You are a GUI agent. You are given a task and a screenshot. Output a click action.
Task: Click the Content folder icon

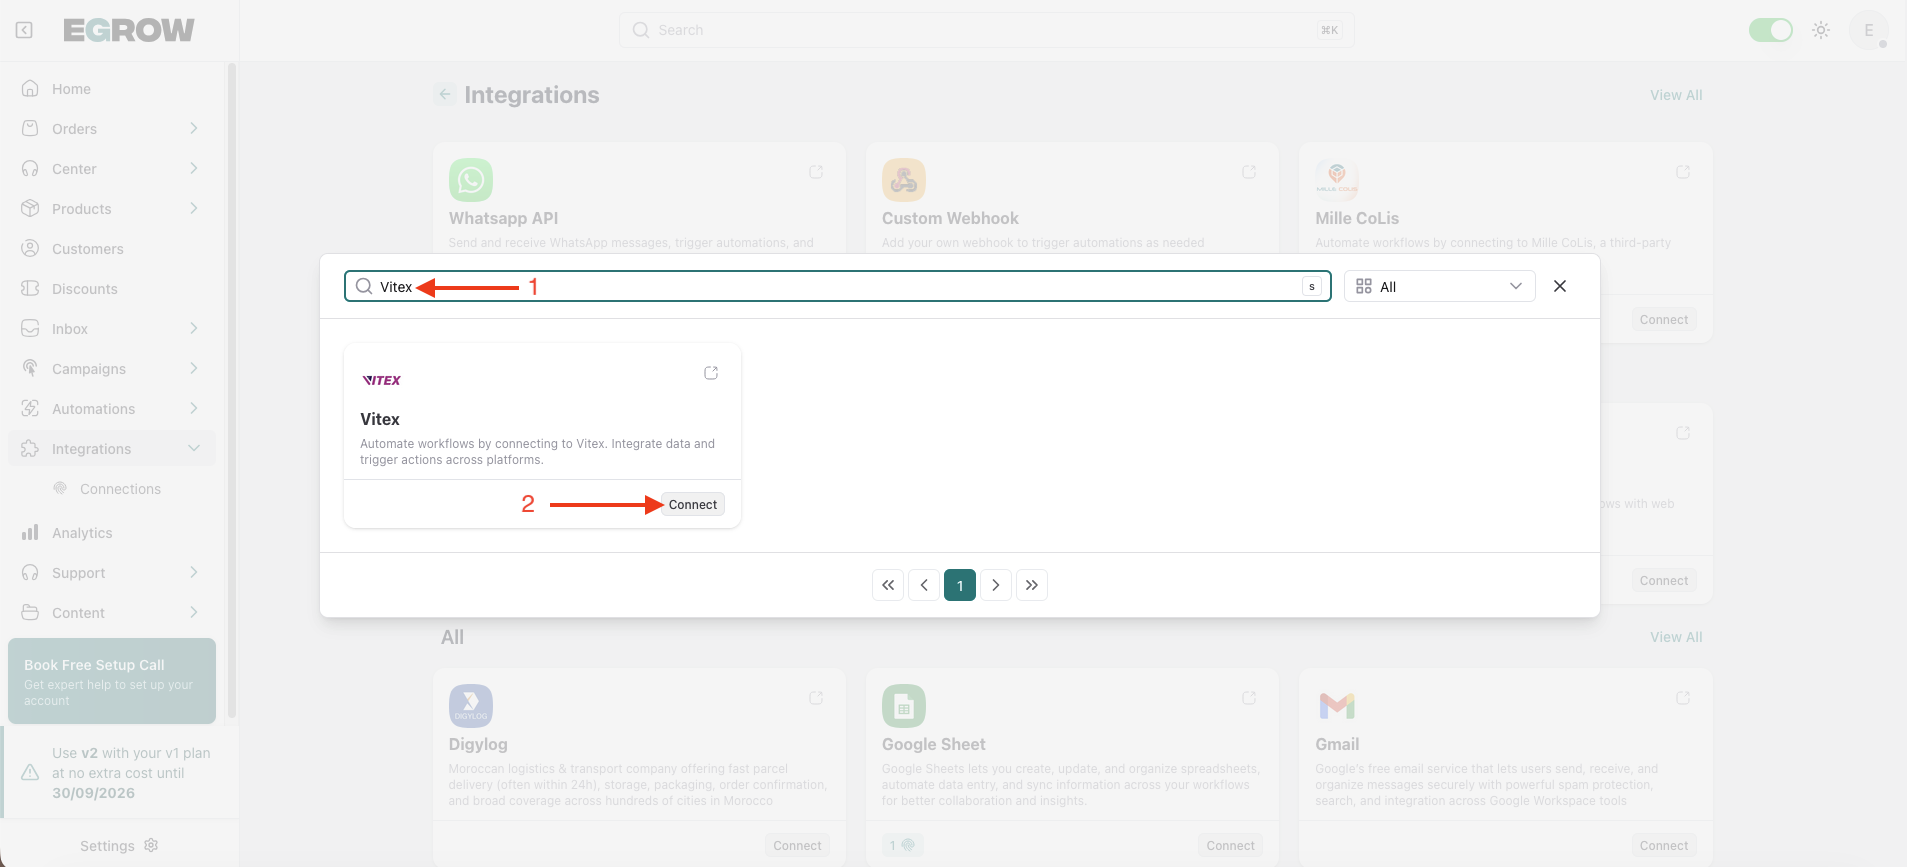[30, 612]
